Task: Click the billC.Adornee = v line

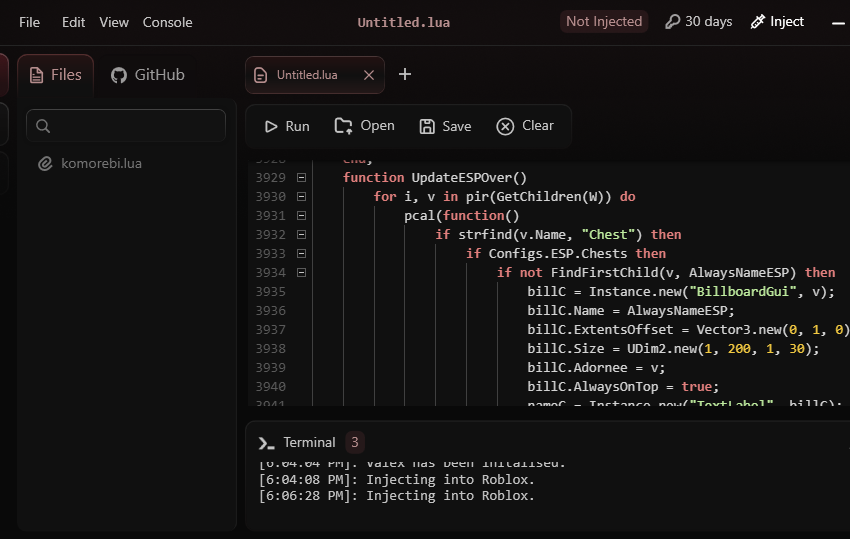Action: 596,368
